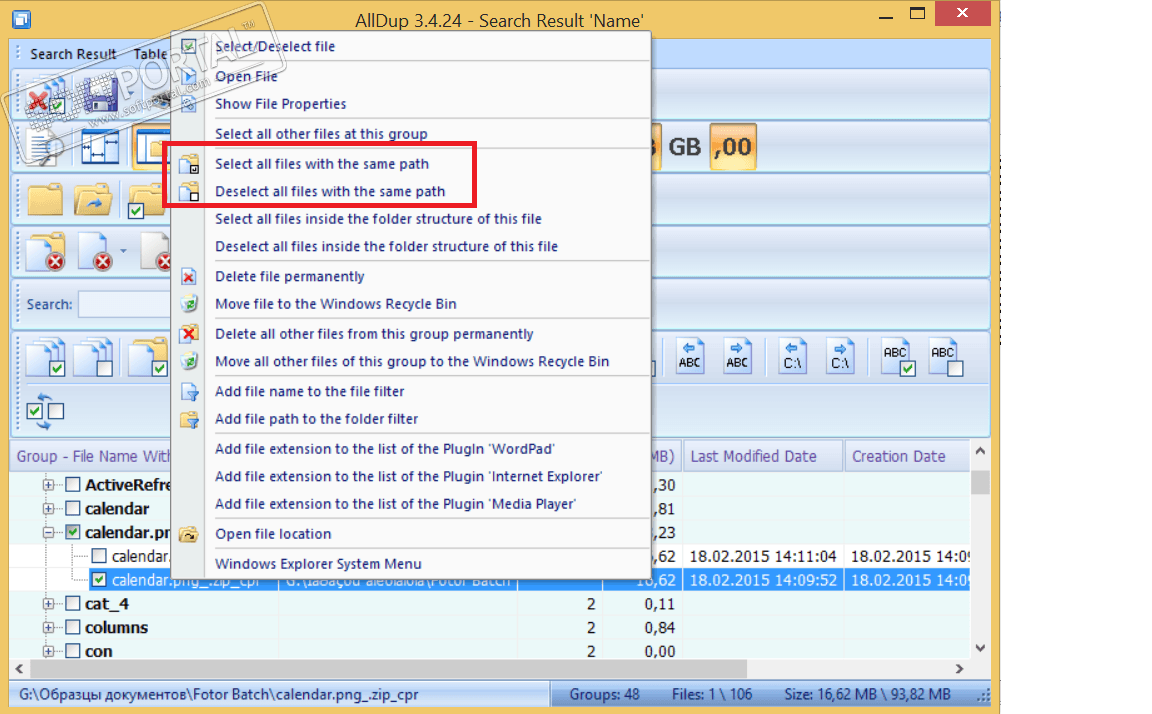Screen dimensions: 1152x714
Task: Choose Select all files with the same path
Action: 322,164
